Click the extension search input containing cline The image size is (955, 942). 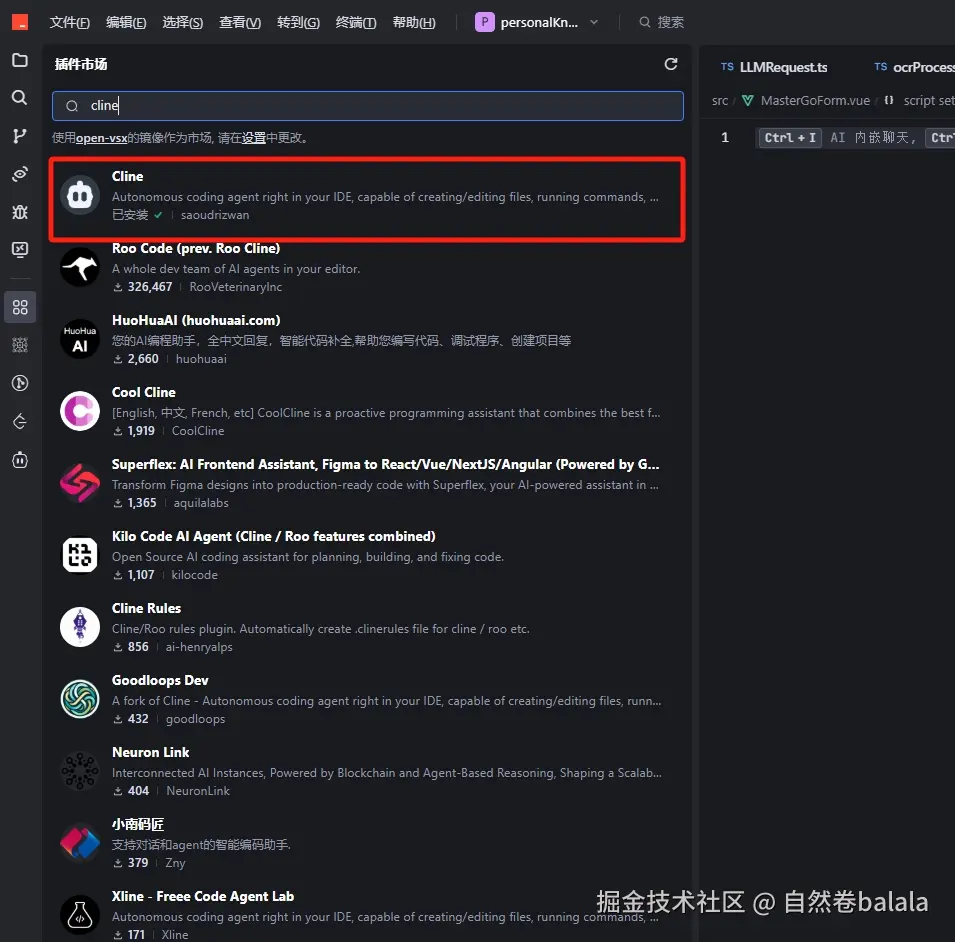367,105
